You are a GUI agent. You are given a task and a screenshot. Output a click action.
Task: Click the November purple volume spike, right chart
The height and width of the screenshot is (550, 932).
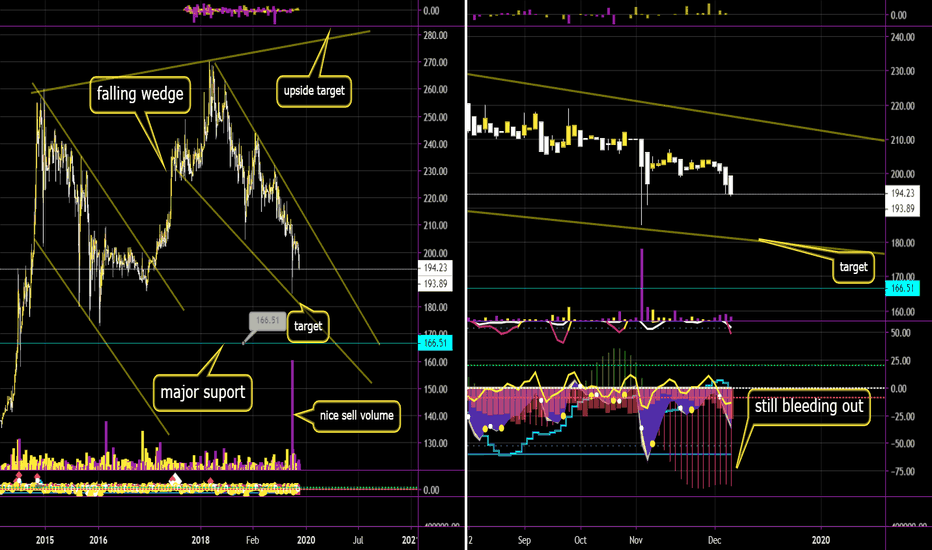[642, 284]
